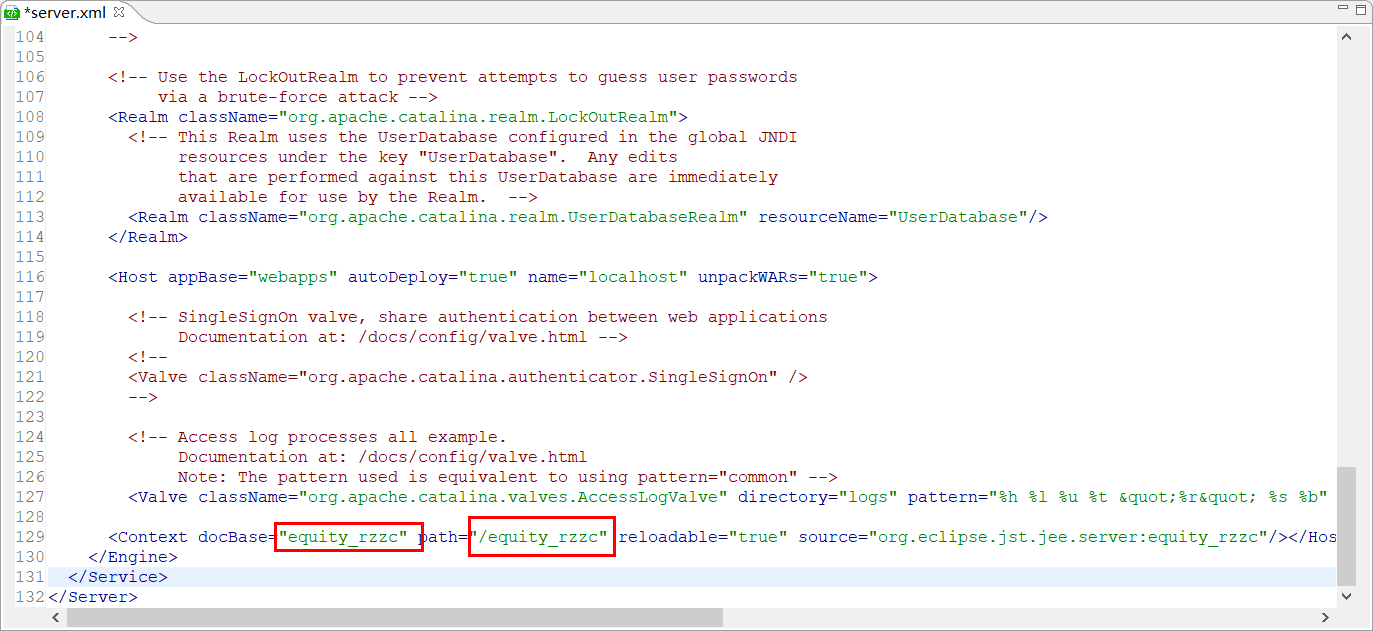The height and width of the screenshot is (631, 1373).
Task: Close the server.xml tab
Action: (x=119, y=12)
